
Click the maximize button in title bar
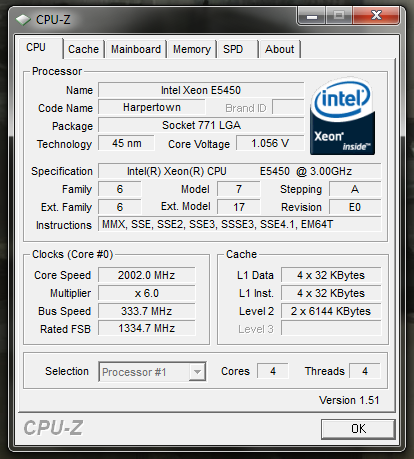pos(339,16)
